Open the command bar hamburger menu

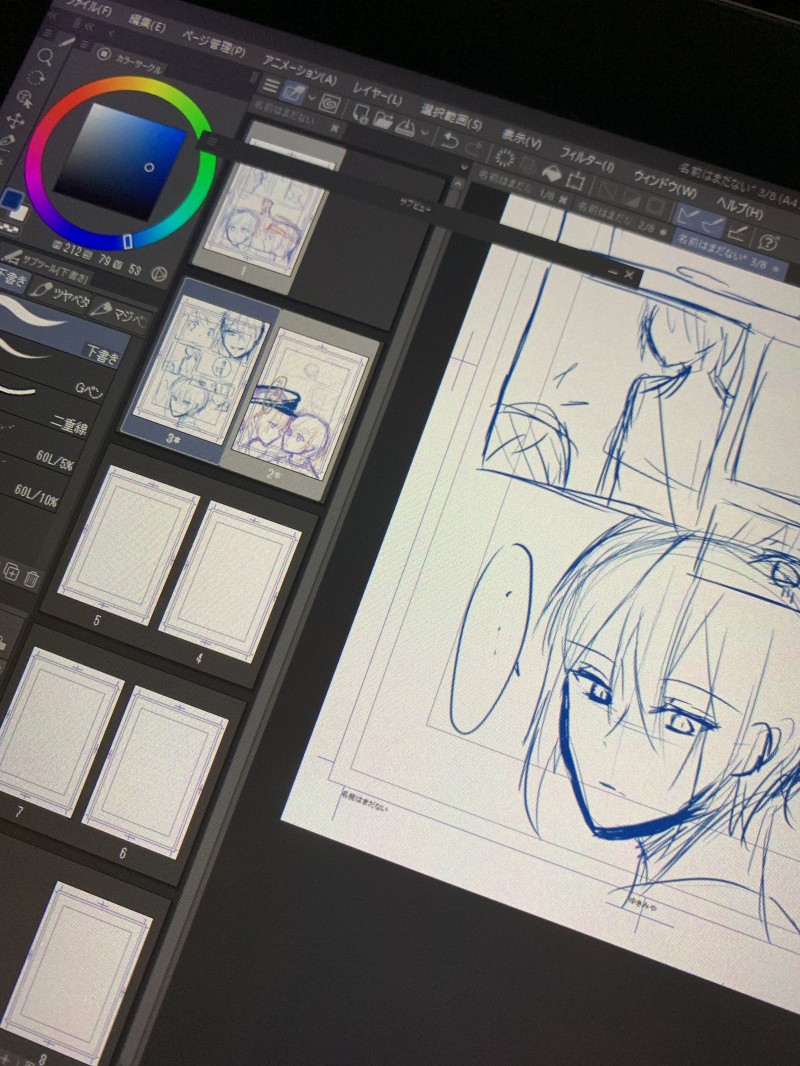point(271,86)
